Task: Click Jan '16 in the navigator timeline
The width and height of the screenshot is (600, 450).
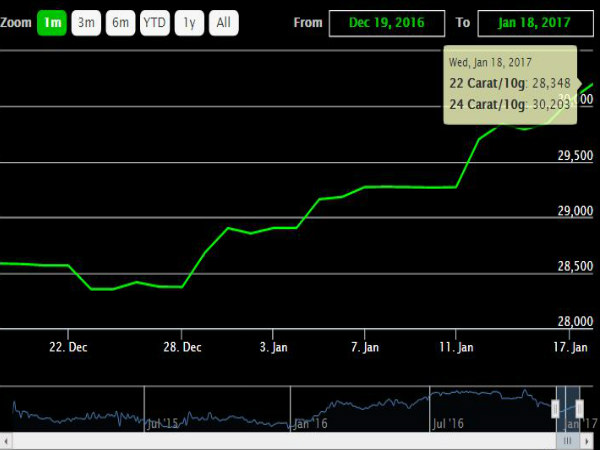Action: click(x=308, y=424)
